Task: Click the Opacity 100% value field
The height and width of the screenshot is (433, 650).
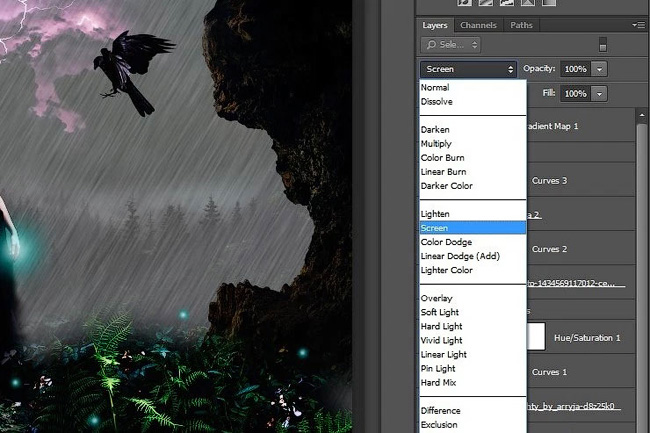Action: pyautogui.click(x=575, y=69)
